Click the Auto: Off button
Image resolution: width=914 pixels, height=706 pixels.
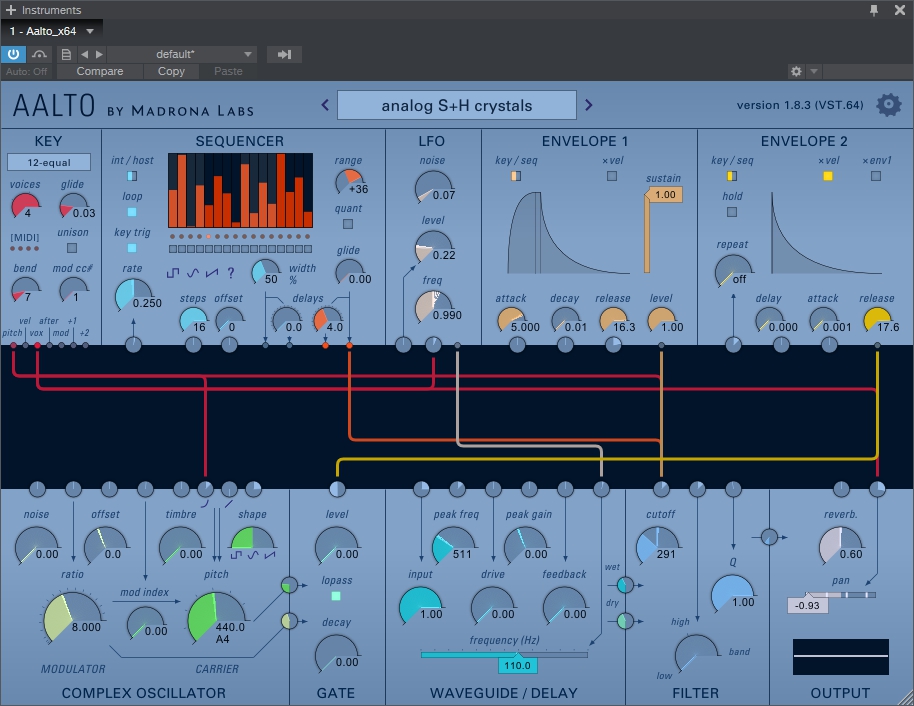(x=27, y=71)
